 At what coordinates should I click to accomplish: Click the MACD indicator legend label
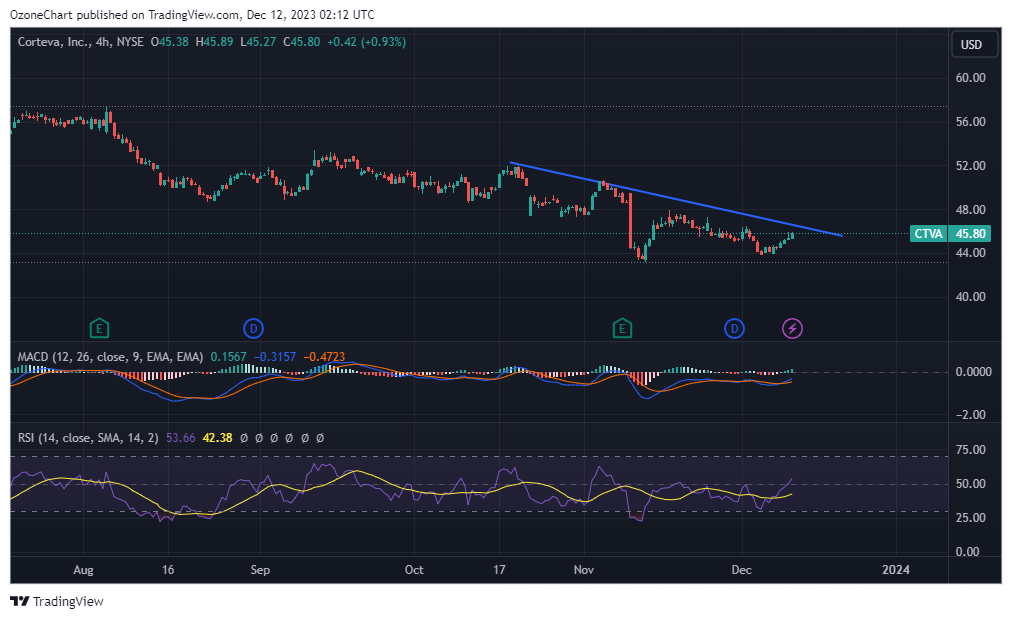point(110,357)
